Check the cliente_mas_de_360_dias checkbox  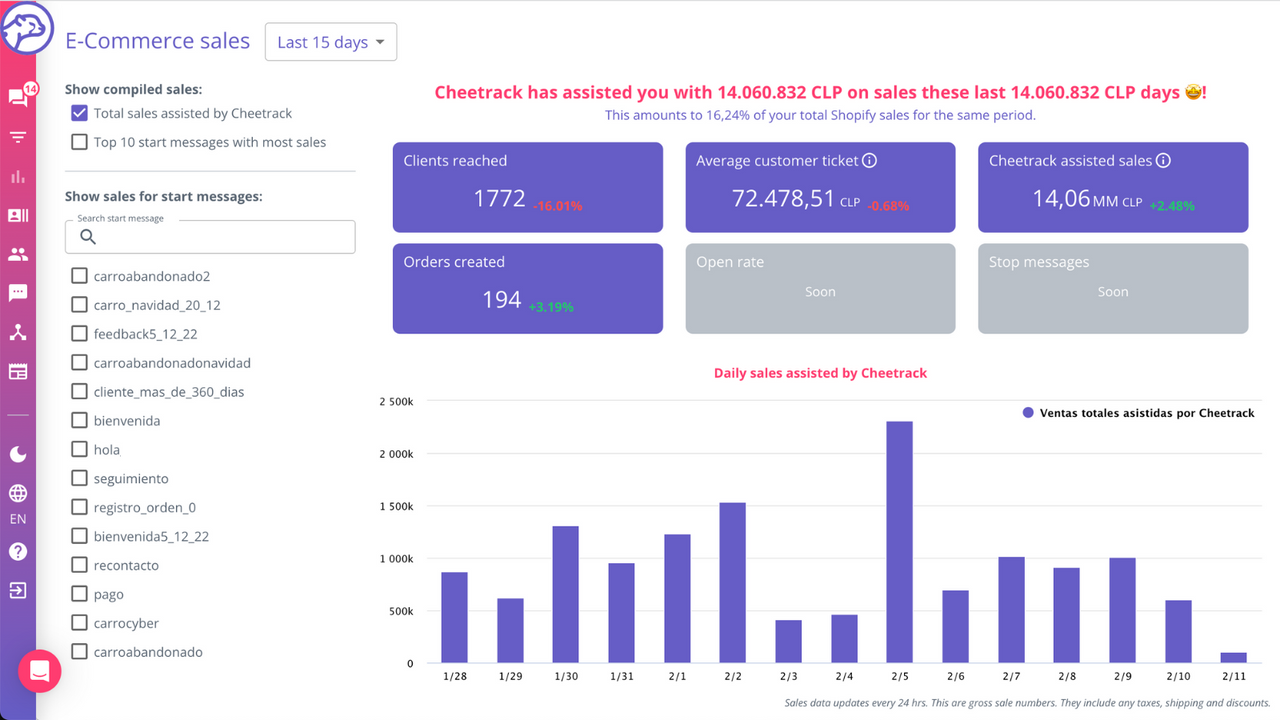(x=79, y=392)
